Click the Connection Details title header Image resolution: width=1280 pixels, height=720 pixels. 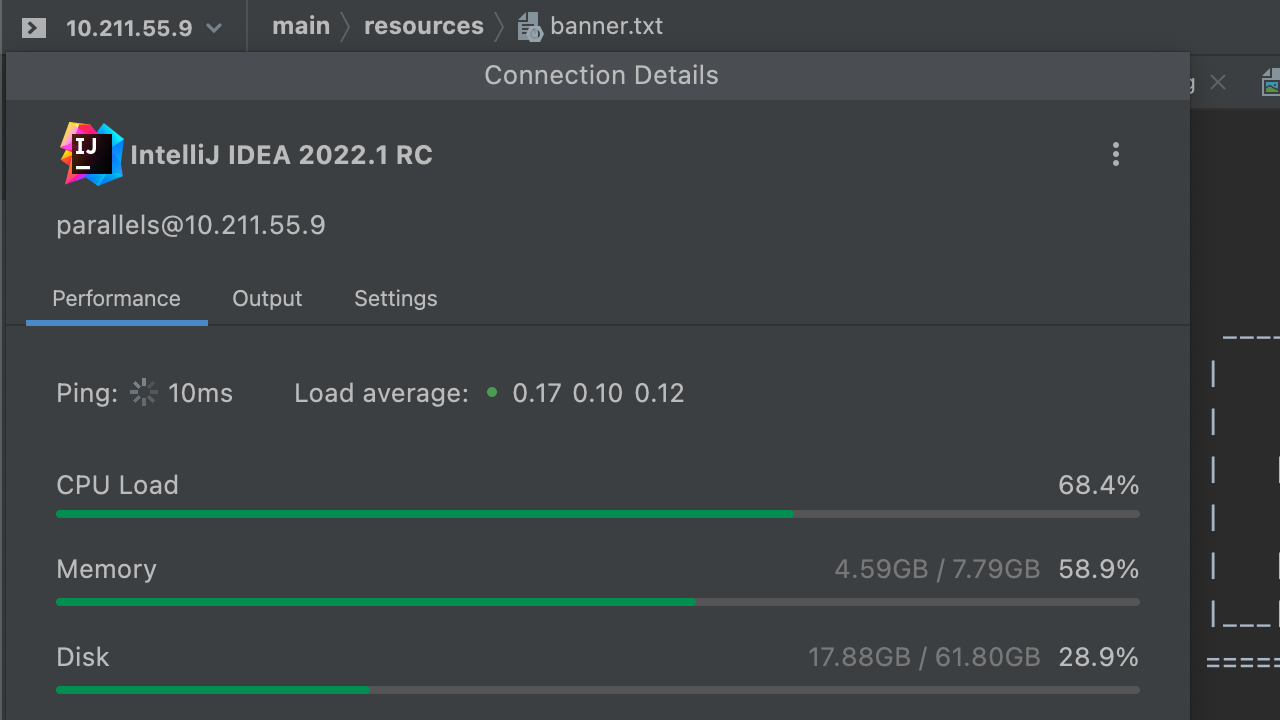click(601, 76)
